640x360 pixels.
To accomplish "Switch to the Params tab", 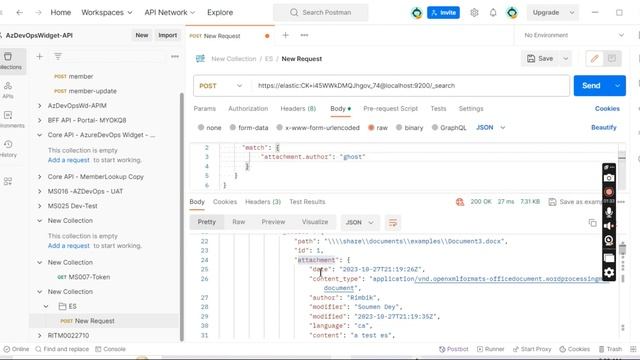I will point(204,109).
